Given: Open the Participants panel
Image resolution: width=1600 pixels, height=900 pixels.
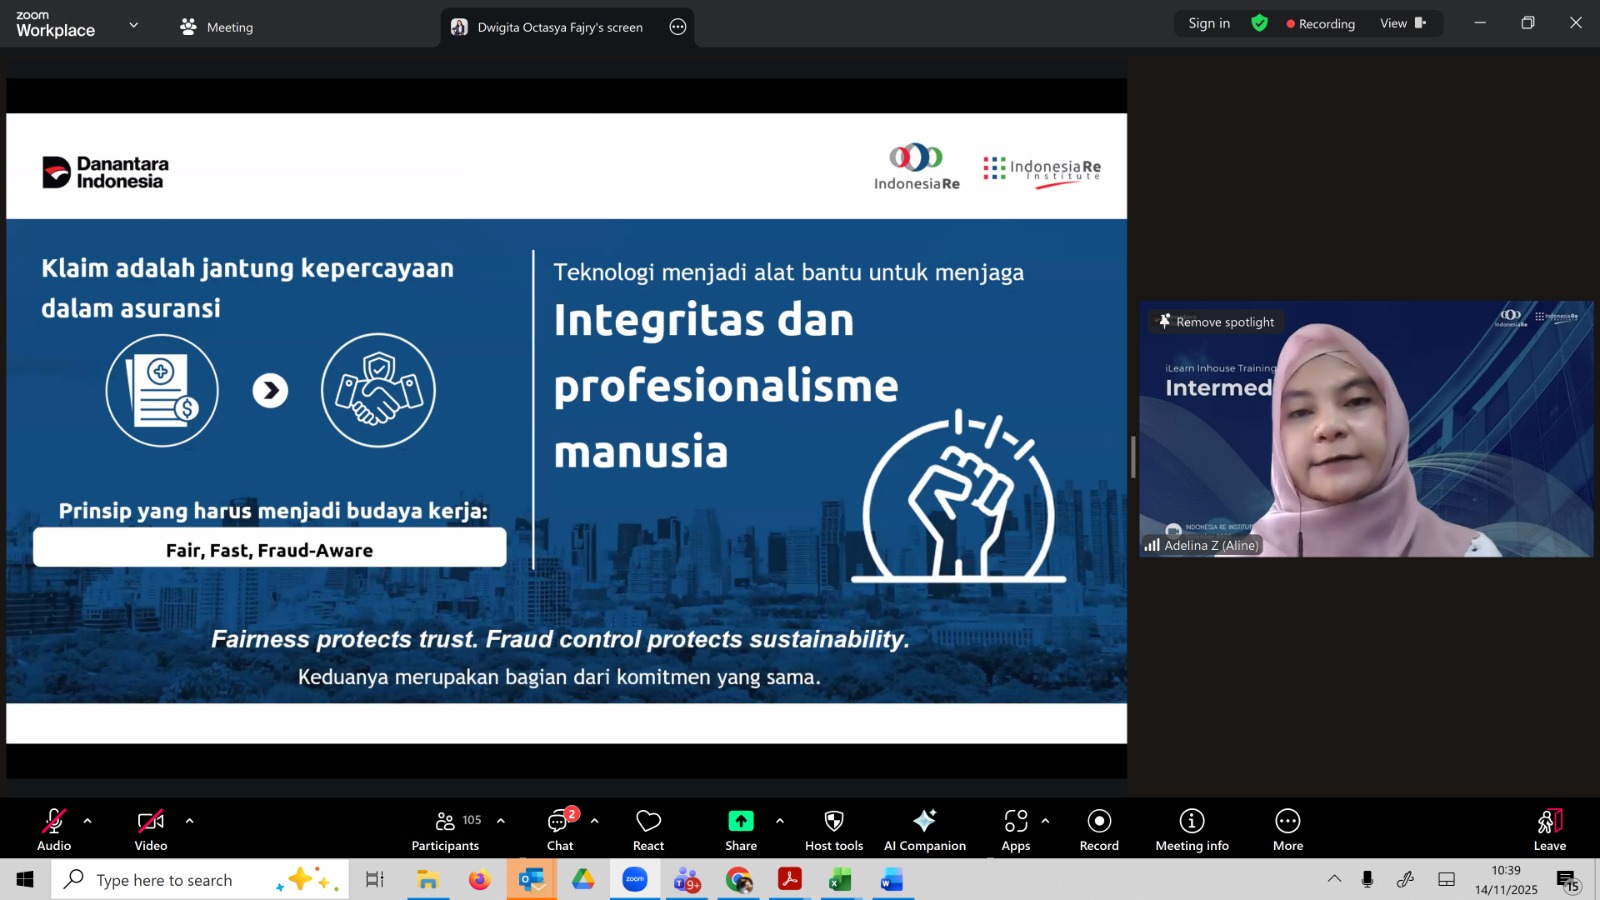Looking at the screenshot, I should (445, 830).
